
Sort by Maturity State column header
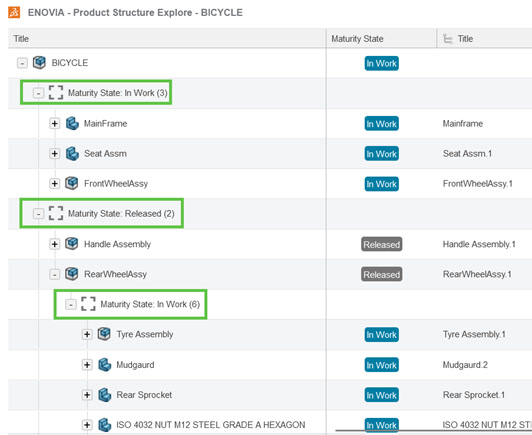[382, 39]
